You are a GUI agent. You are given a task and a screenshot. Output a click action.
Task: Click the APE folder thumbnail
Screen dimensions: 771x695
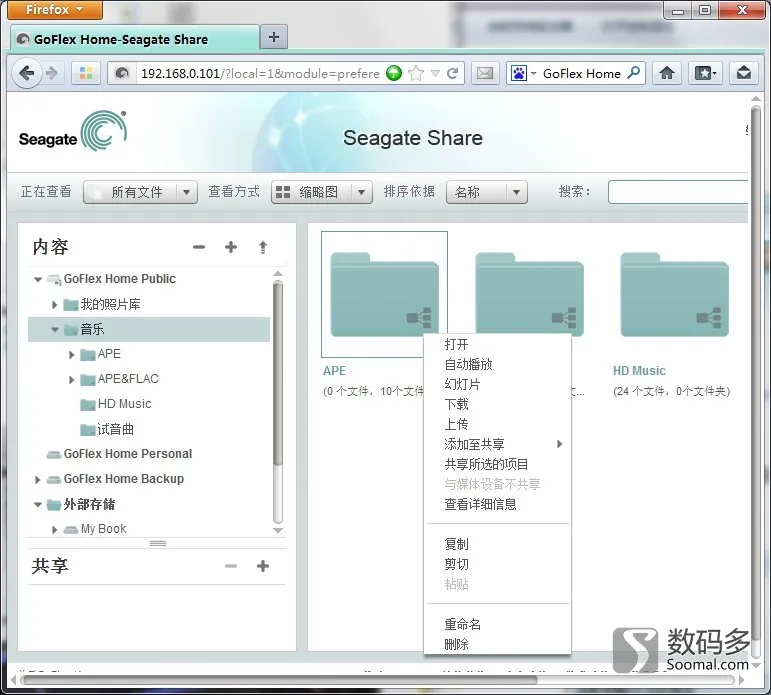pyautogui.click(x=385, y=295)
